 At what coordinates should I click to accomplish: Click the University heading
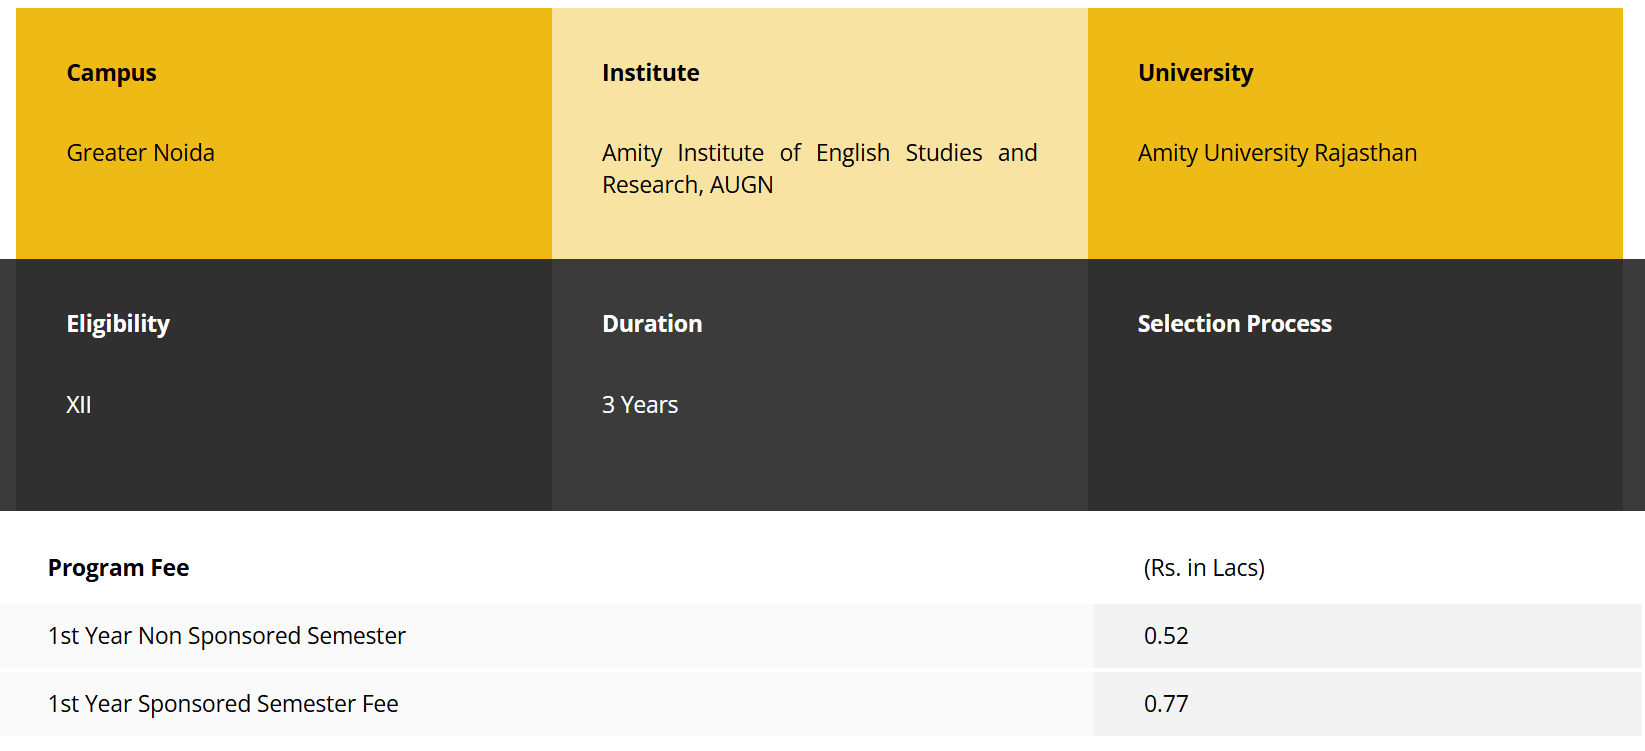[1195, 73]
